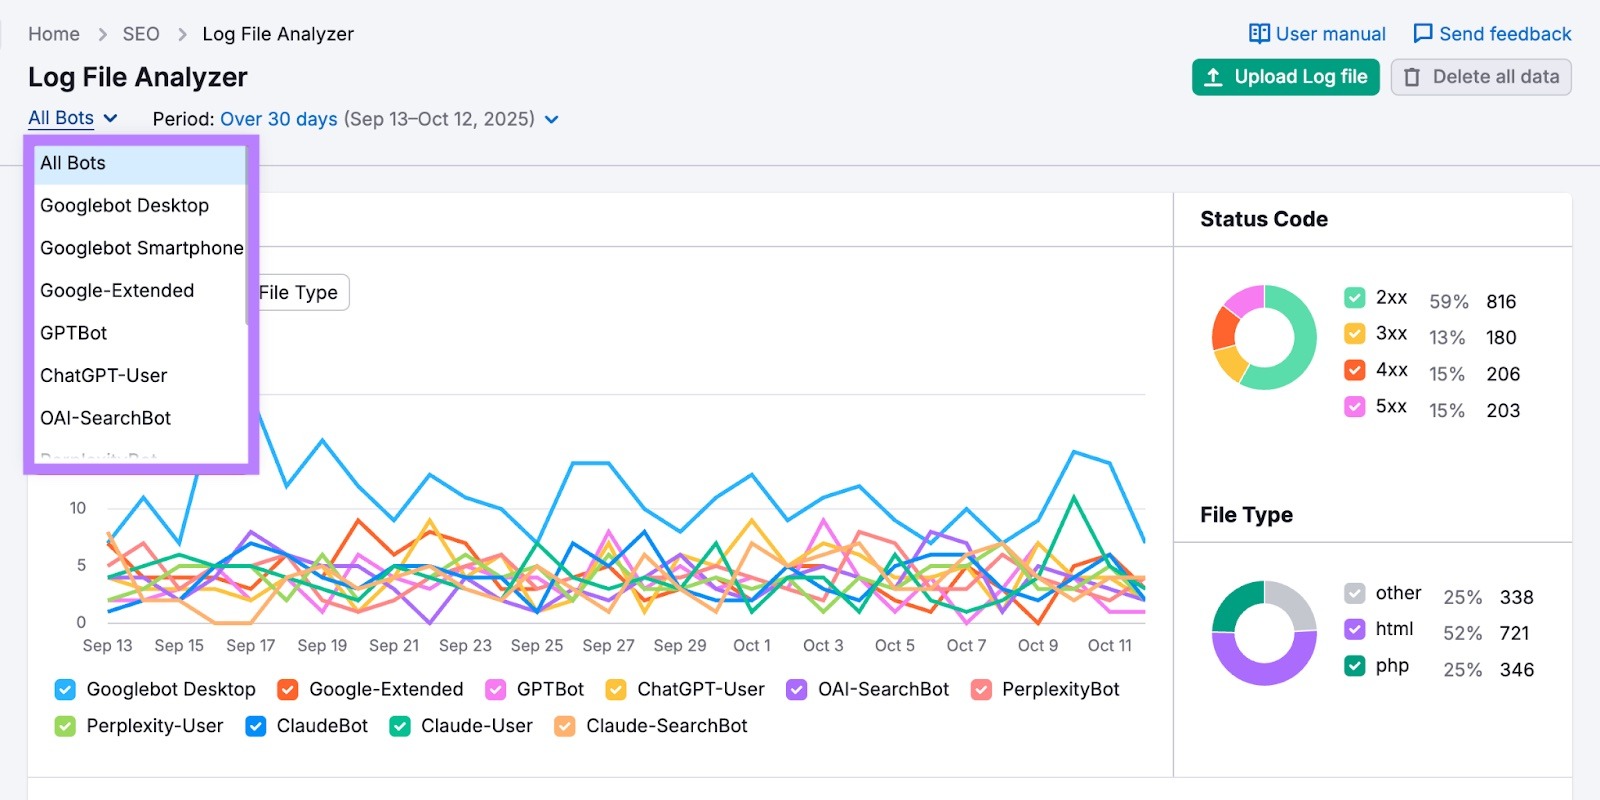
Task: Click the chevron after the period date range
Action: 551,120
